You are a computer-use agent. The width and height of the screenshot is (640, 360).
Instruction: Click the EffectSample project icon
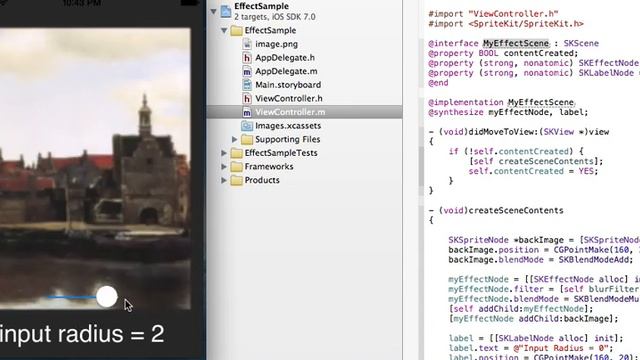point(226,11)
